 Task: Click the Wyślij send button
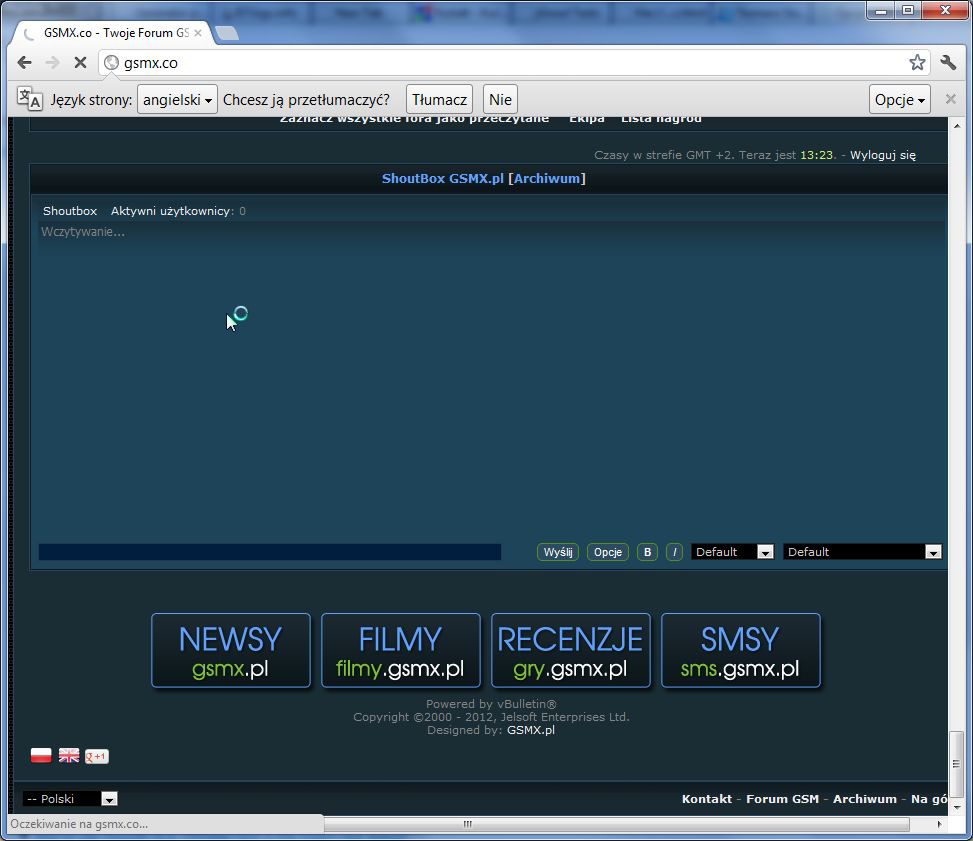point(557,552)
